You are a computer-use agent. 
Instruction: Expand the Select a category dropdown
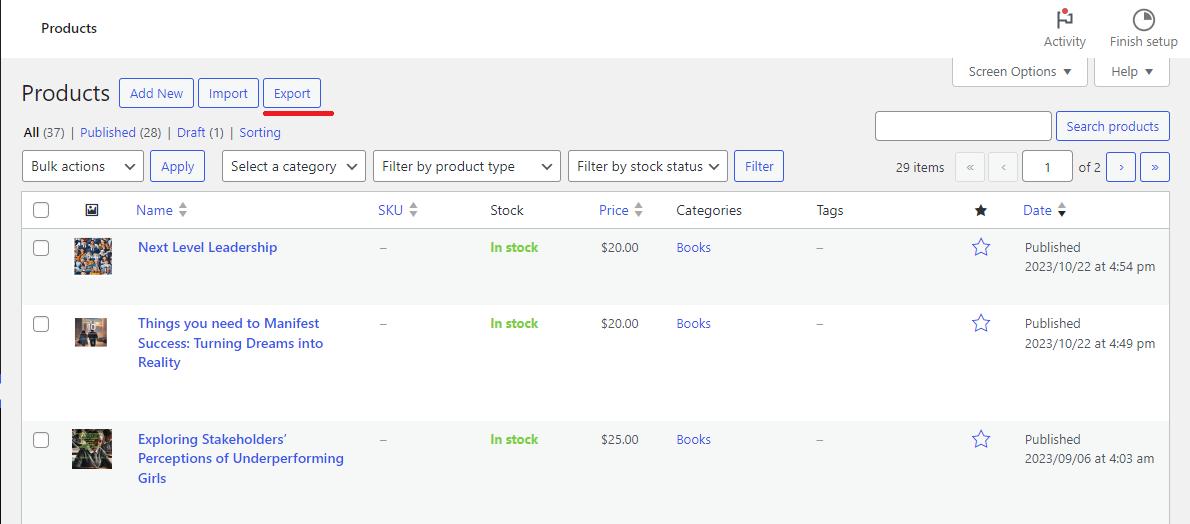(294, 166)
